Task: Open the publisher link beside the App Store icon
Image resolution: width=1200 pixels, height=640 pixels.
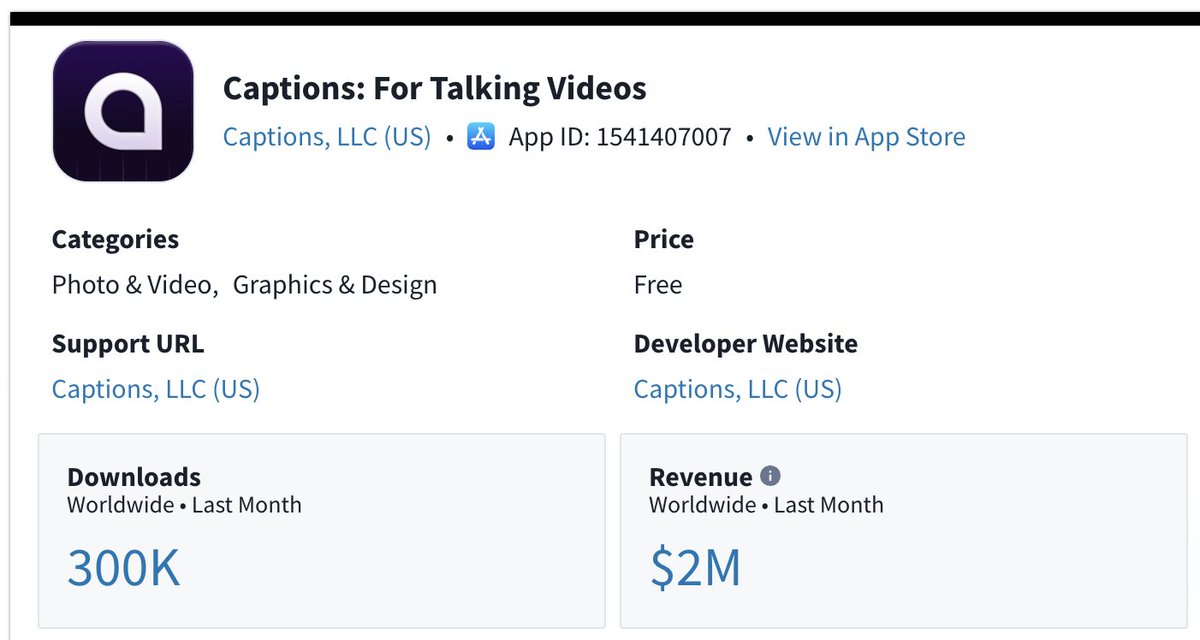Action: [327, 137]
